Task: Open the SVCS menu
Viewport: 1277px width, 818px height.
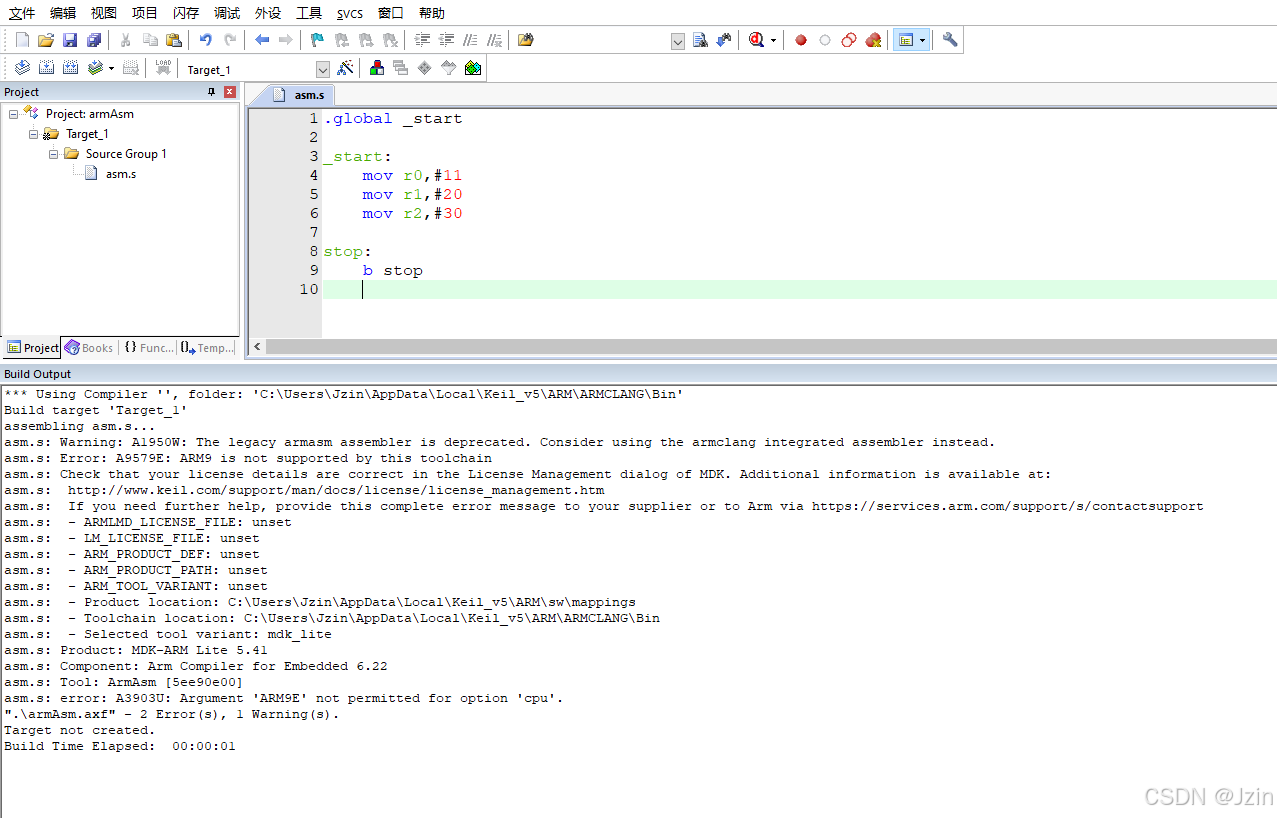Action: (350, 13)
